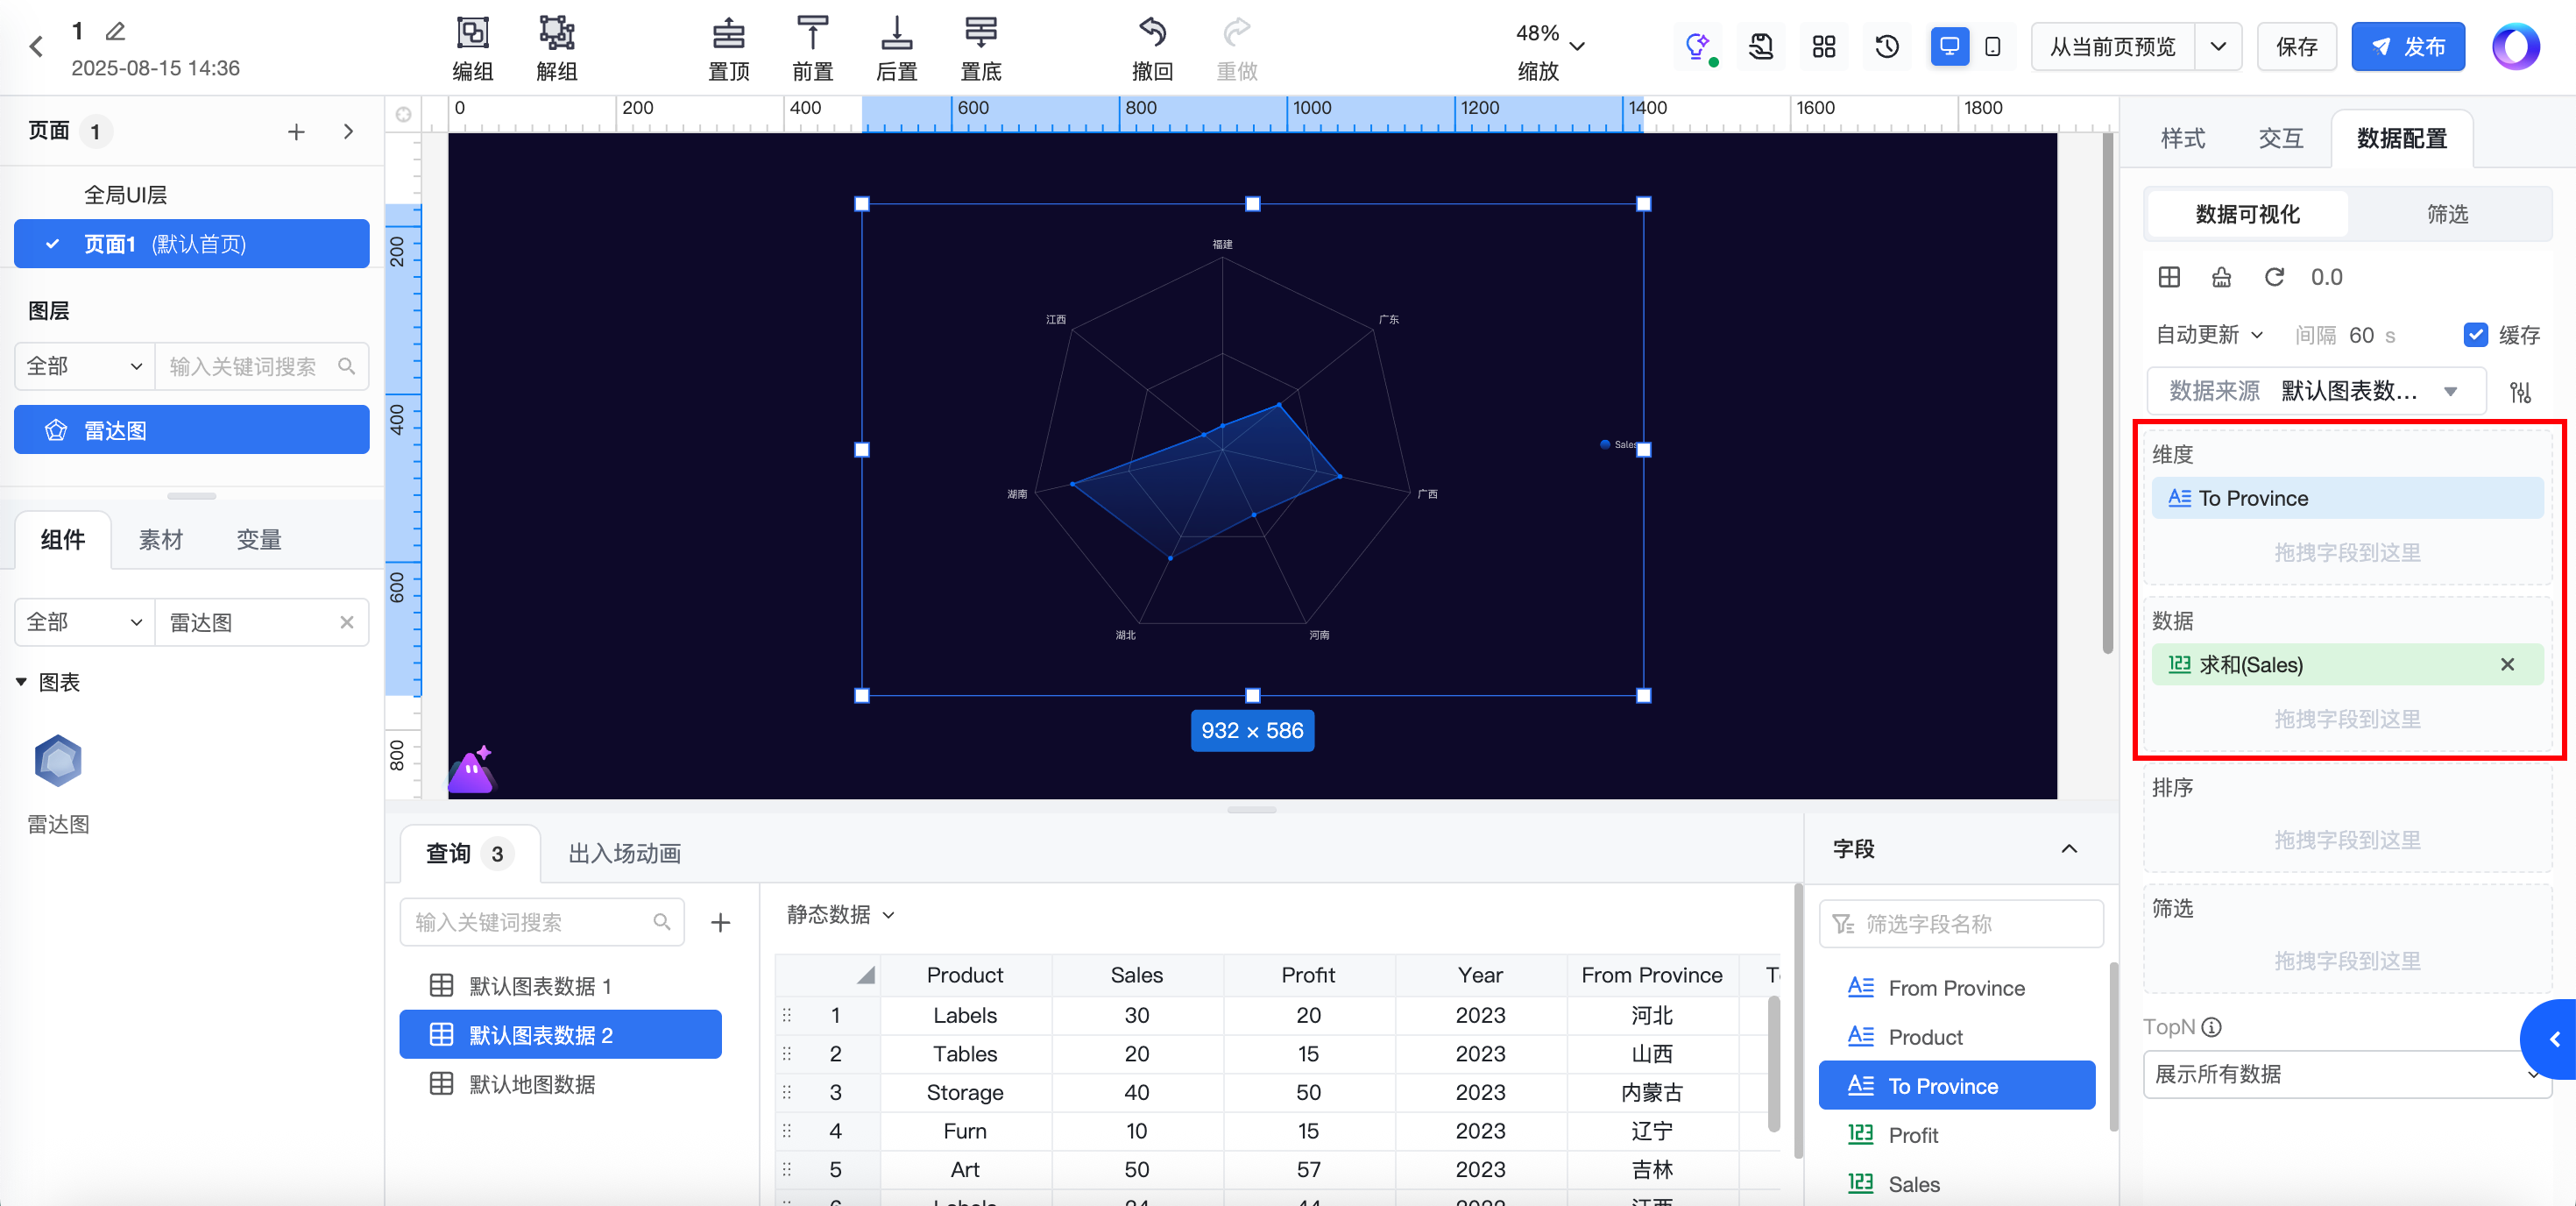
Task: Click the 置顶 bring-to-top icon
Action: coord(728,34)
